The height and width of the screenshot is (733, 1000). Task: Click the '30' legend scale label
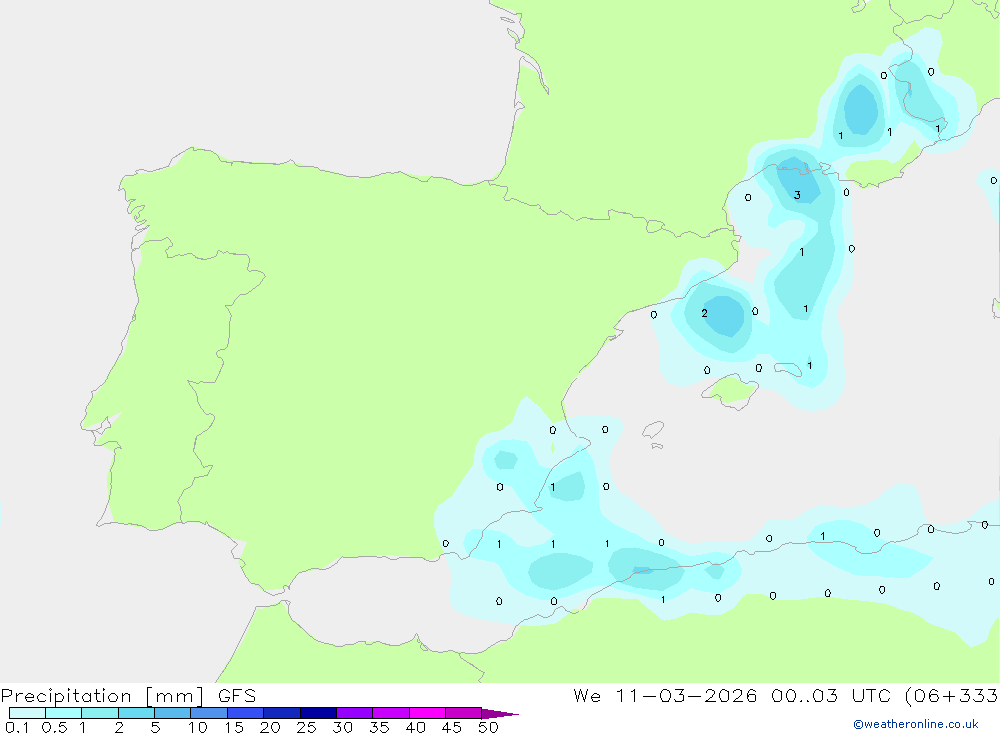point(343,727)
